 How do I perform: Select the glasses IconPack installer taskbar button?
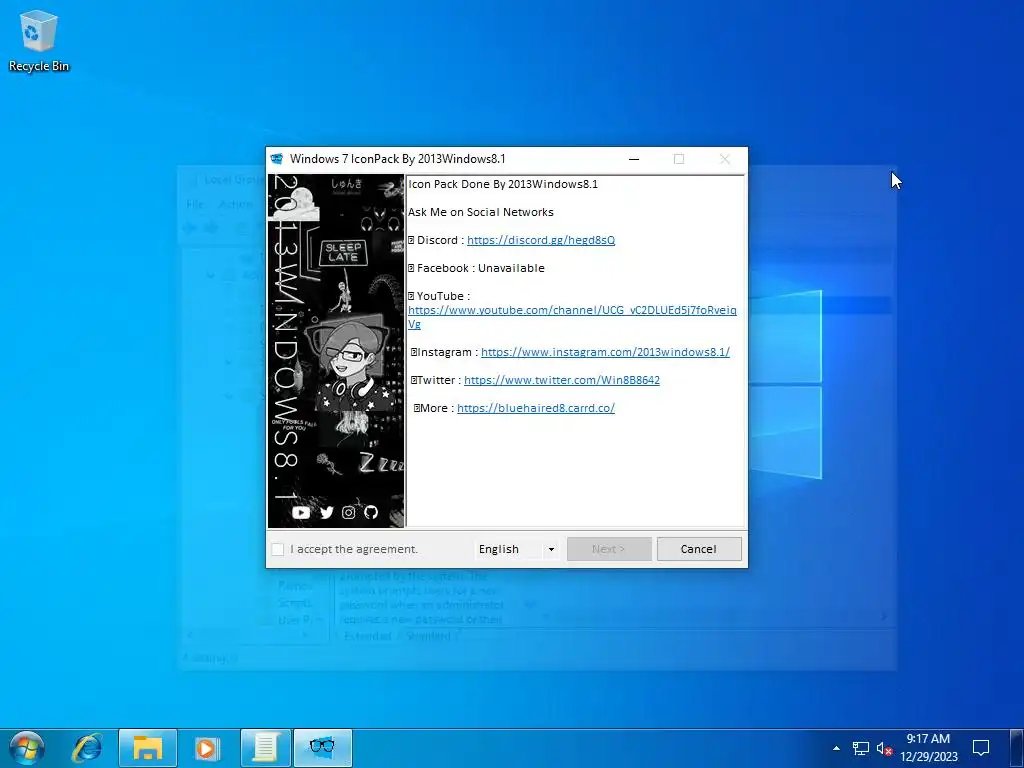point(323,748)
